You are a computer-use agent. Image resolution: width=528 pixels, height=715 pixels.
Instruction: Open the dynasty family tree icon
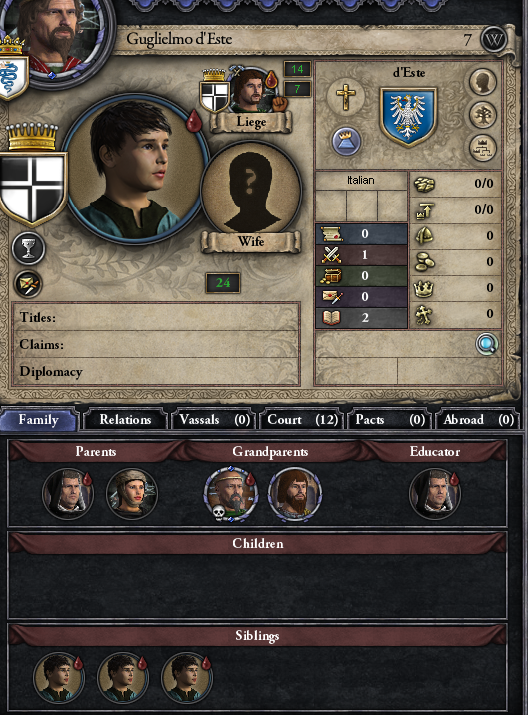(x=483, y=115)
